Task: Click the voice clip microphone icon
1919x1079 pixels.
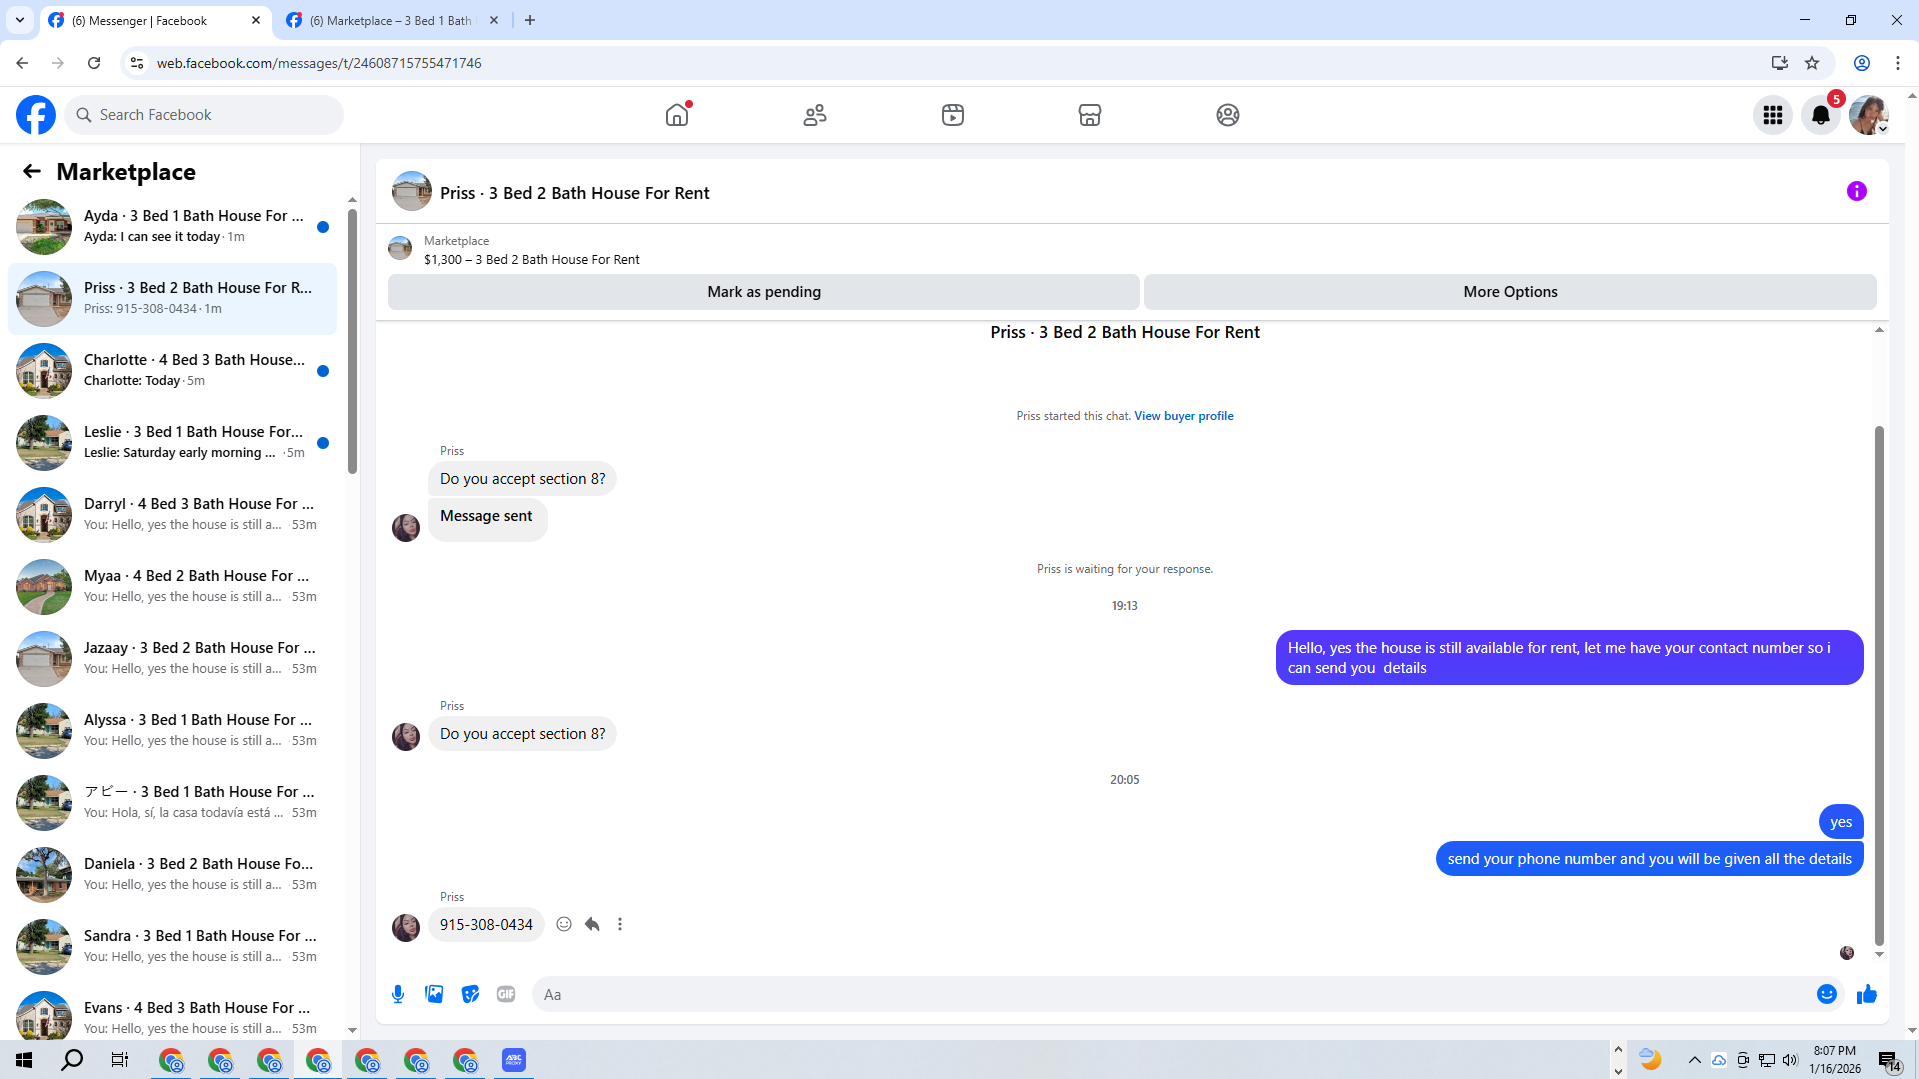Action: pos(398,994)
